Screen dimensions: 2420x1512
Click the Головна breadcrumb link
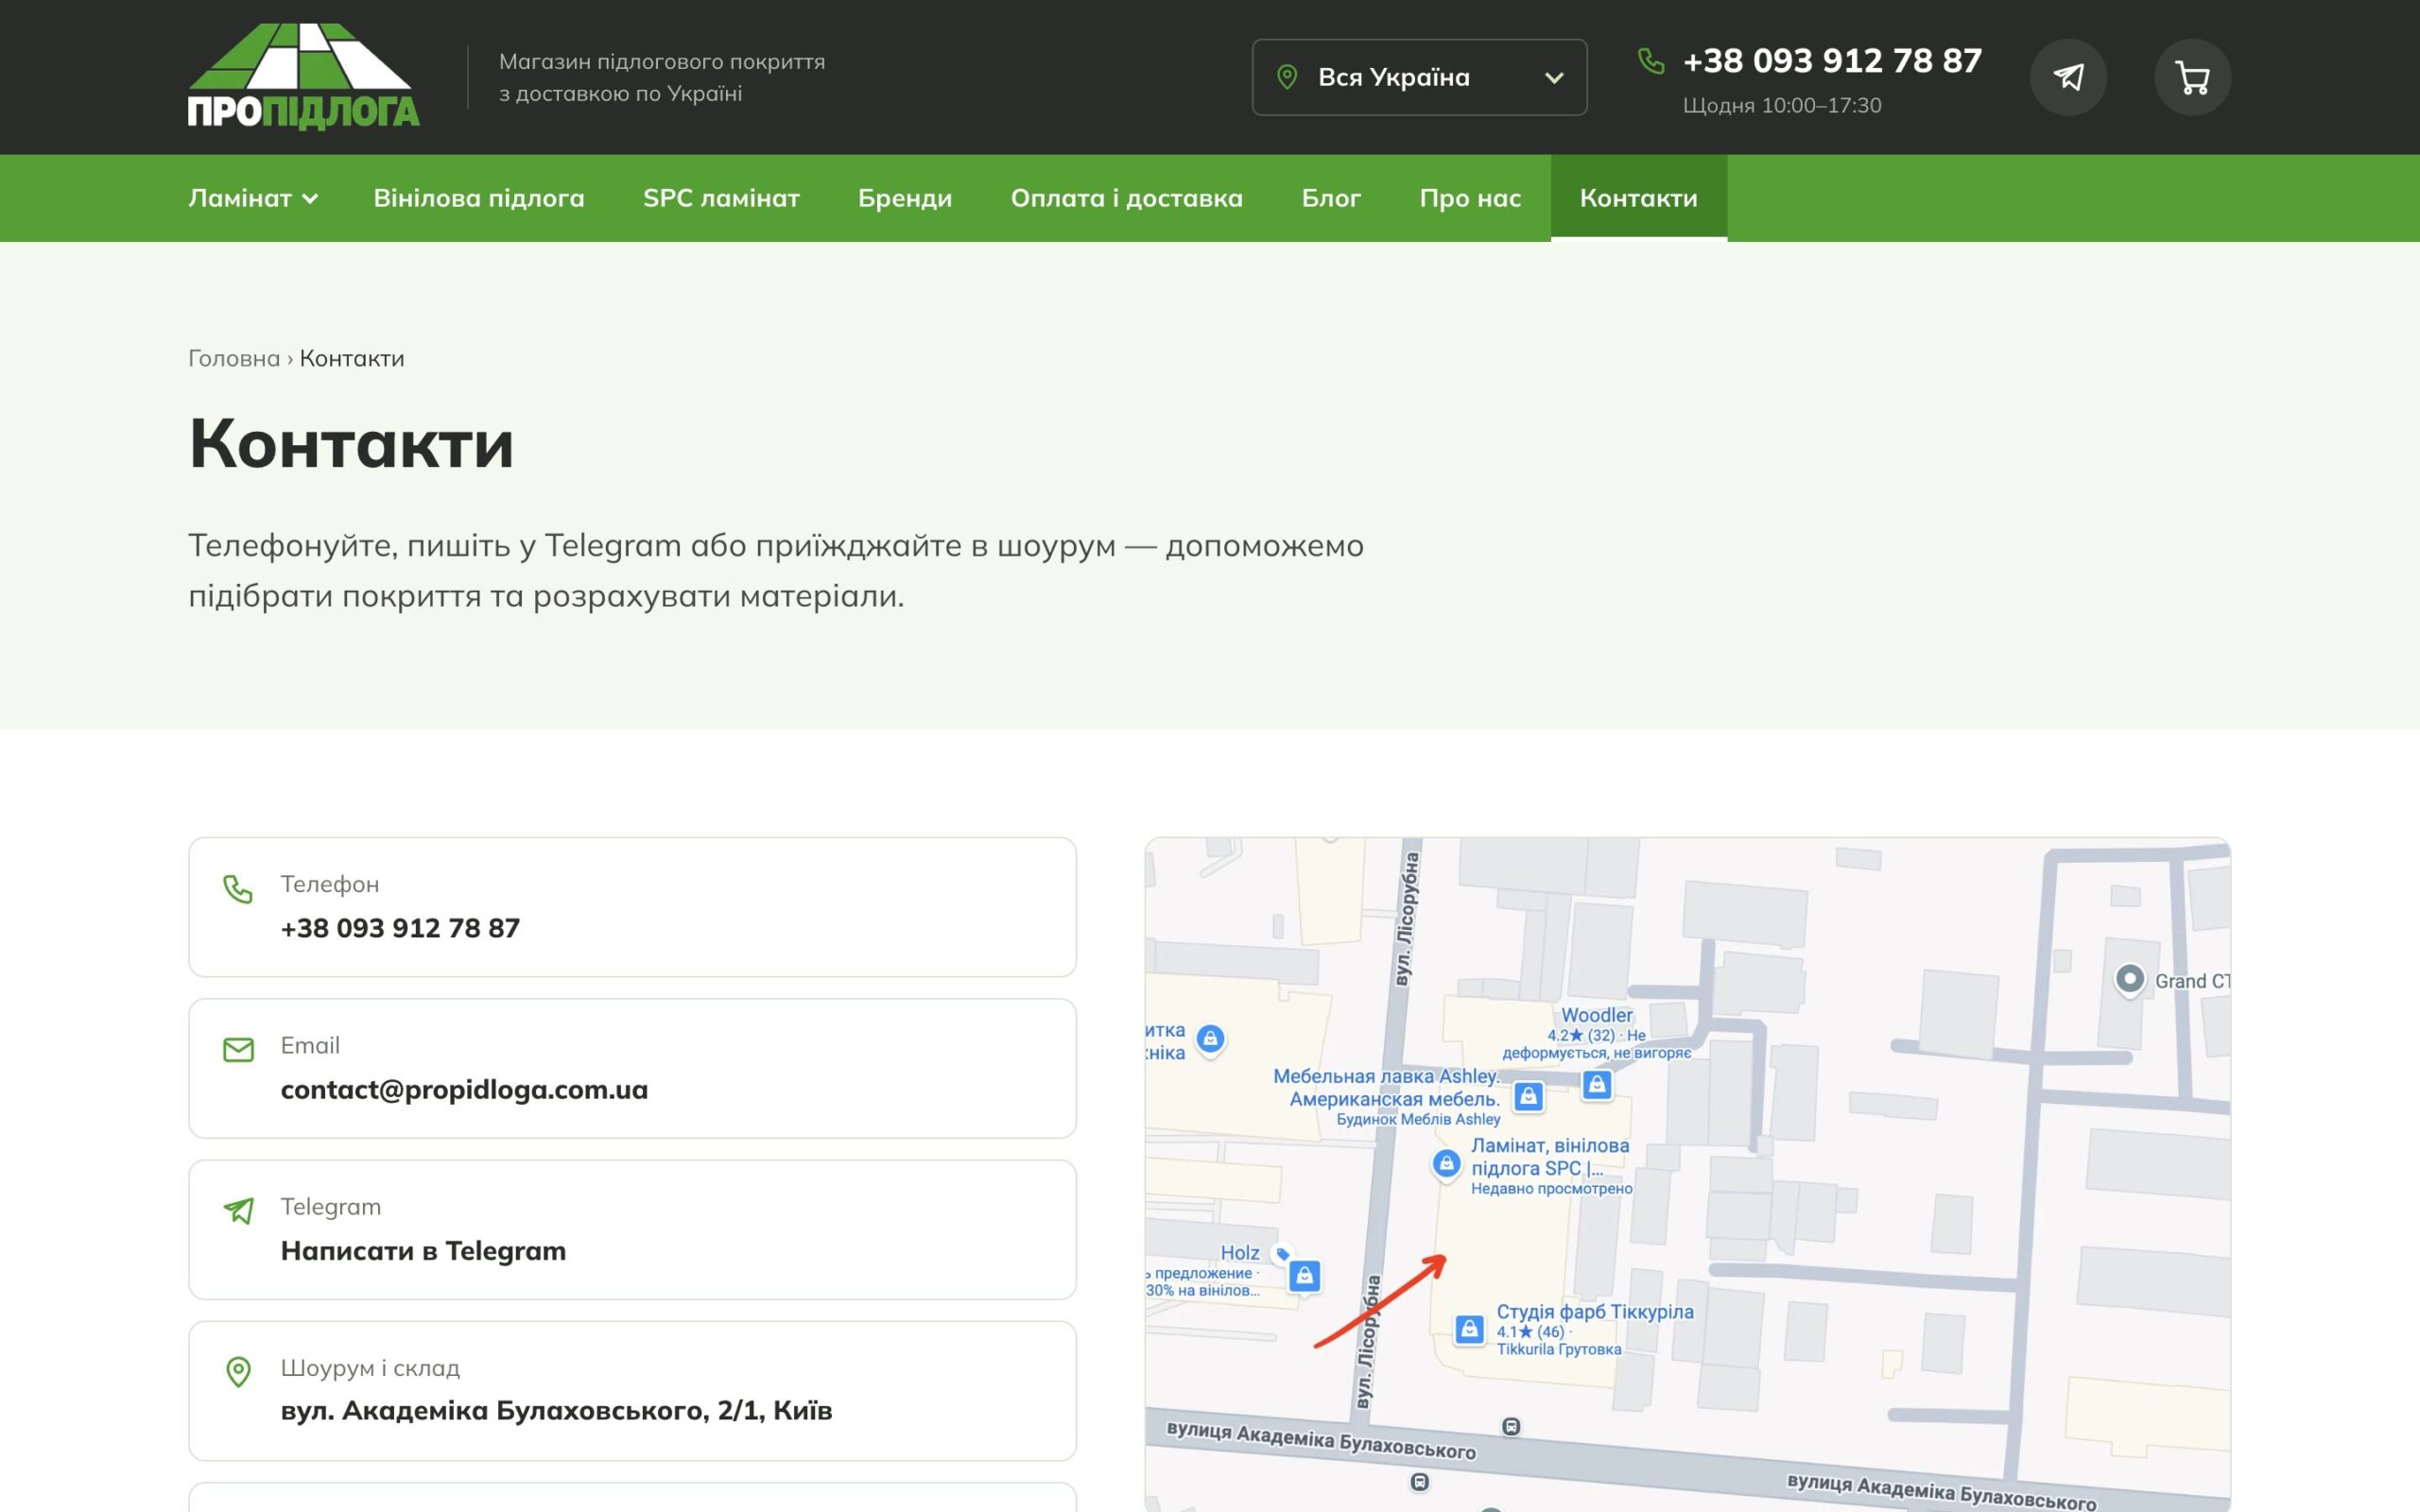(234, 358)
